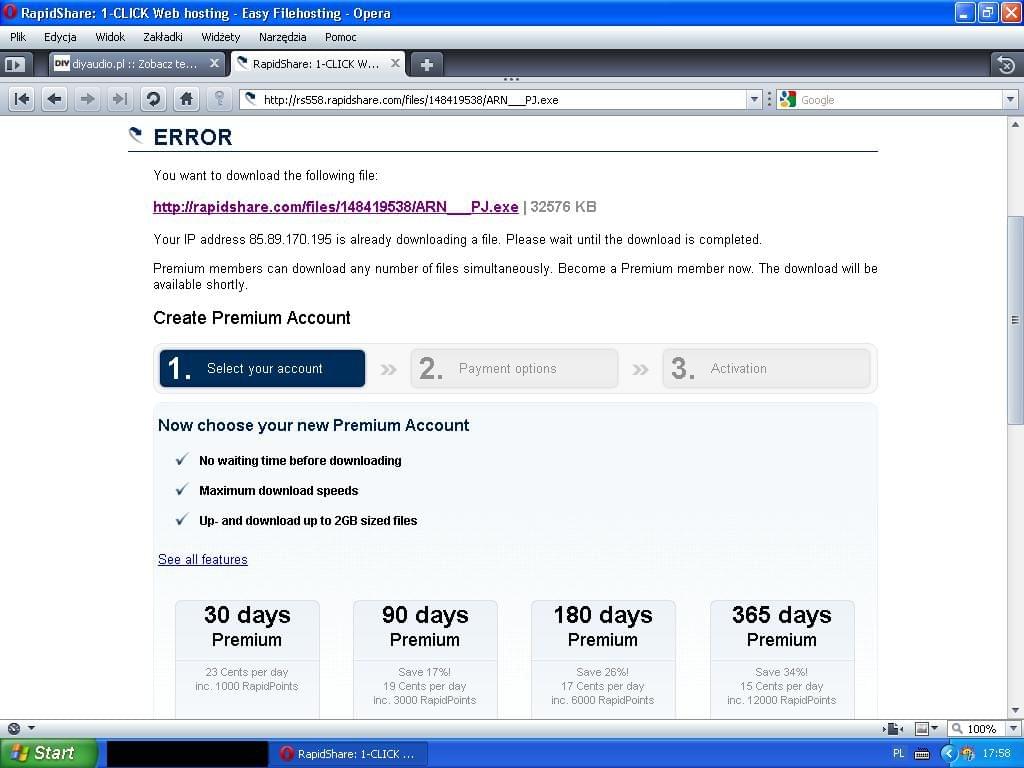The height and width of the screenshot is (768, 1024).
Task: Choose the 365 days Premium plan
Action: point(782,658)
